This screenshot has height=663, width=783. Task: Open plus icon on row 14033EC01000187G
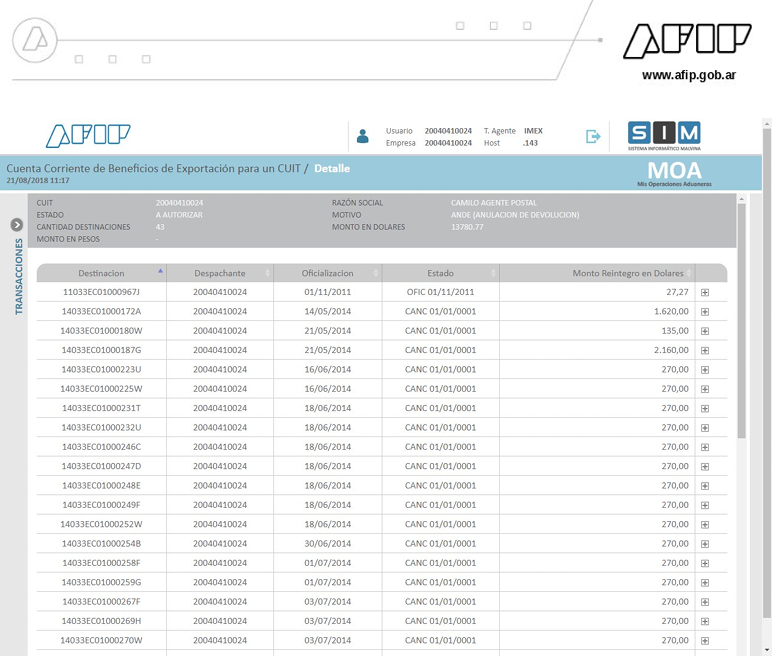click(x=705, y=351)
